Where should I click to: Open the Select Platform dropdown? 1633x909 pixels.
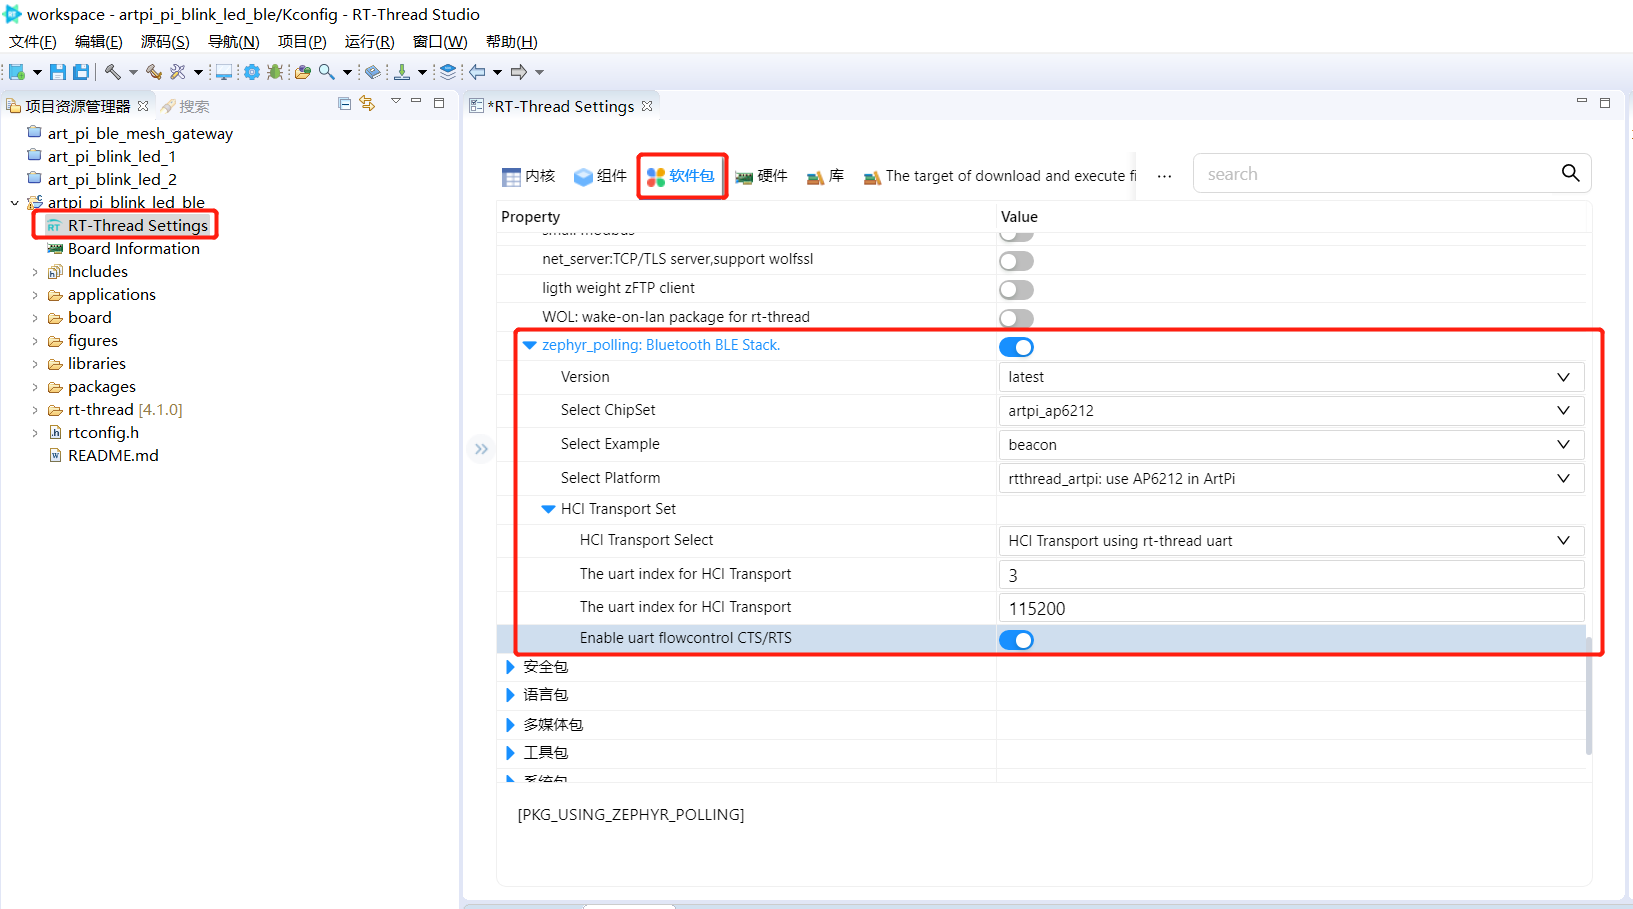(x=1291, y=479)
